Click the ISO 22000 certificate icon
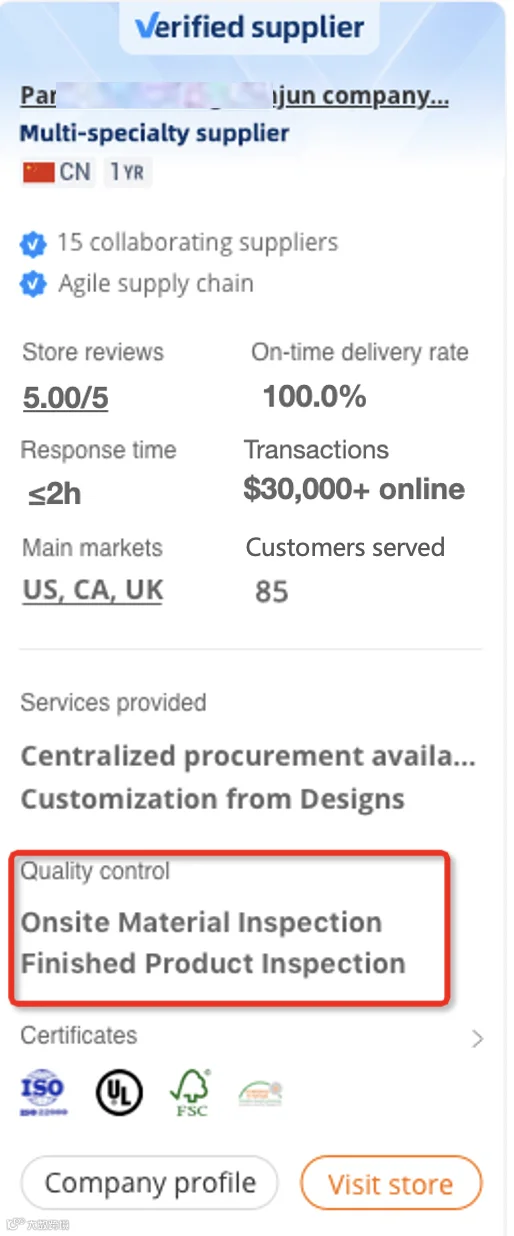This screenshot has height=1236, width=514. pyautogui.click(x=42, y=1093)
